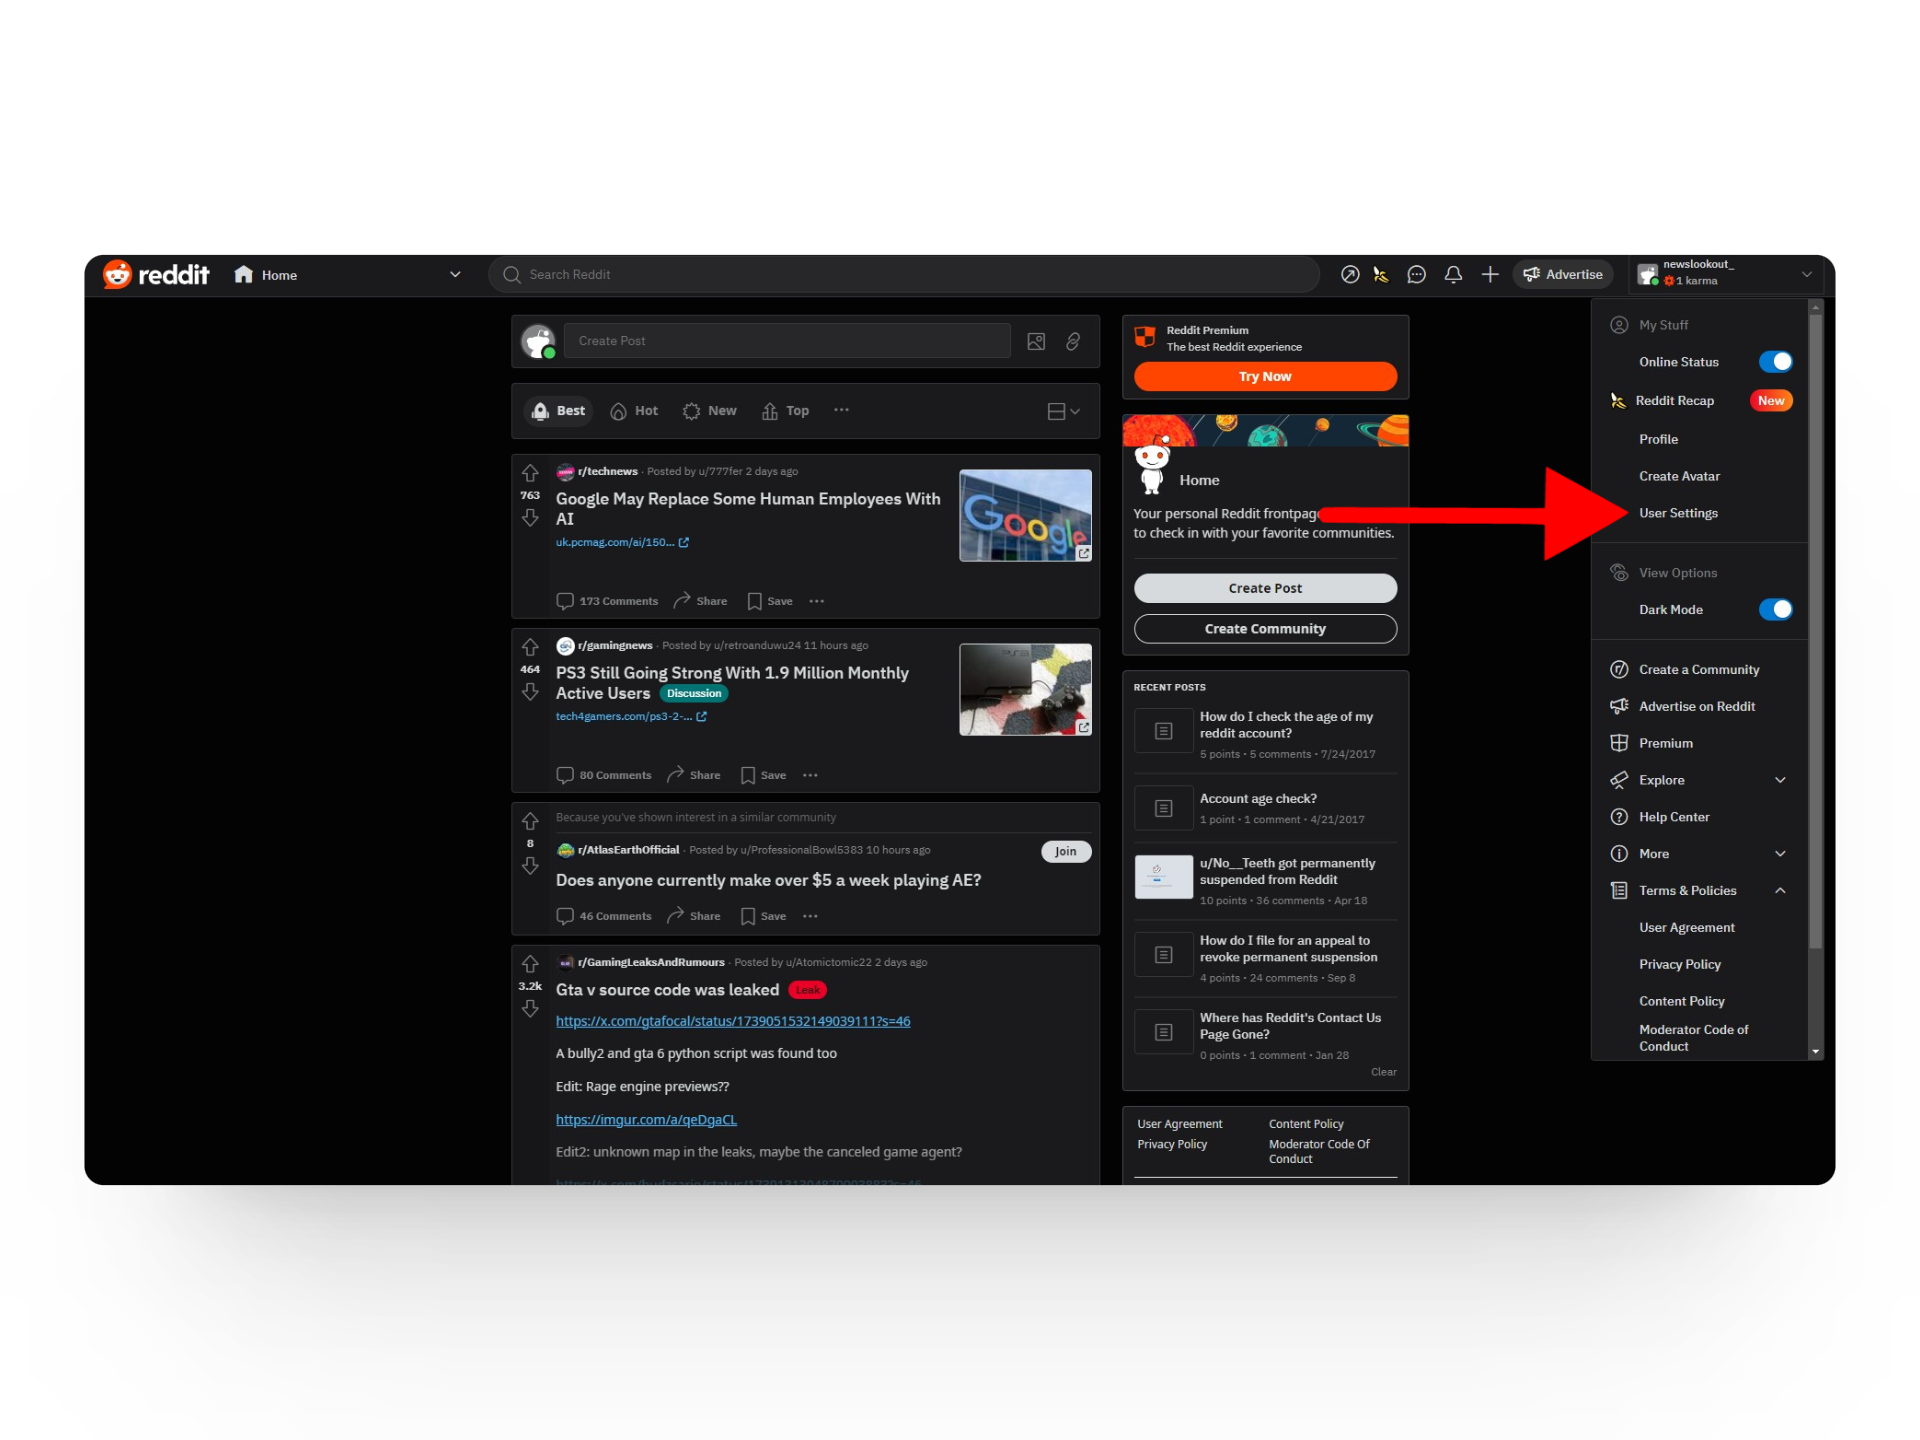Viewport: 1920px width, 1440px height.
Task: Downvote the PS3 Still Going Strong post
Action: coord(530,692)
